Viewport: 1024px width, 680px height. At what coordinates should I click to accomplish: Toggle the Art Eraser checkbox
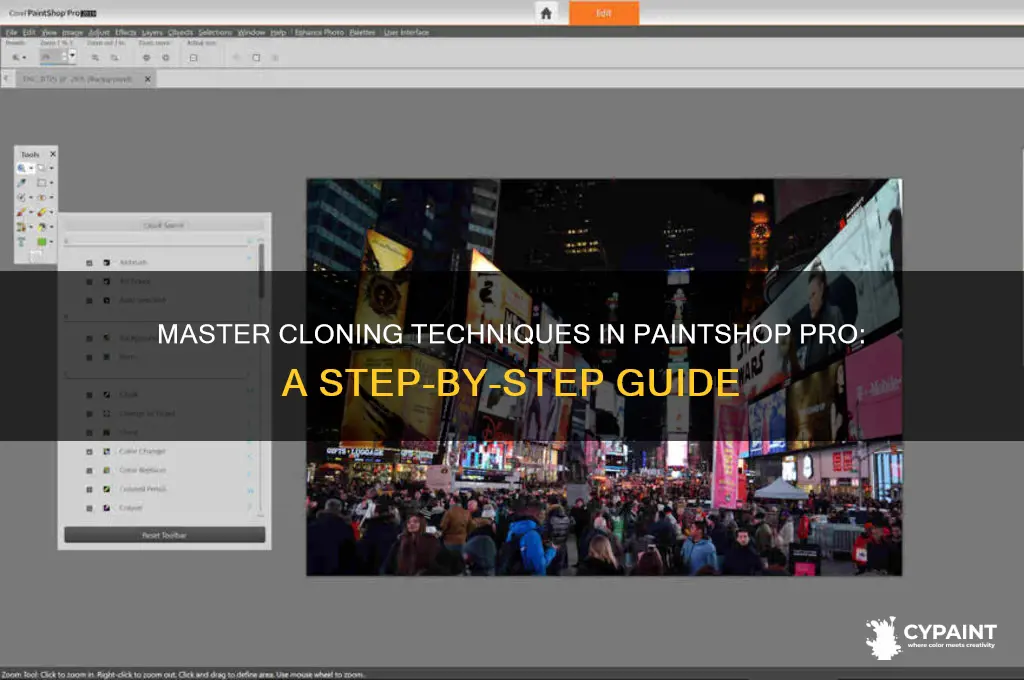tap(89, 282)
